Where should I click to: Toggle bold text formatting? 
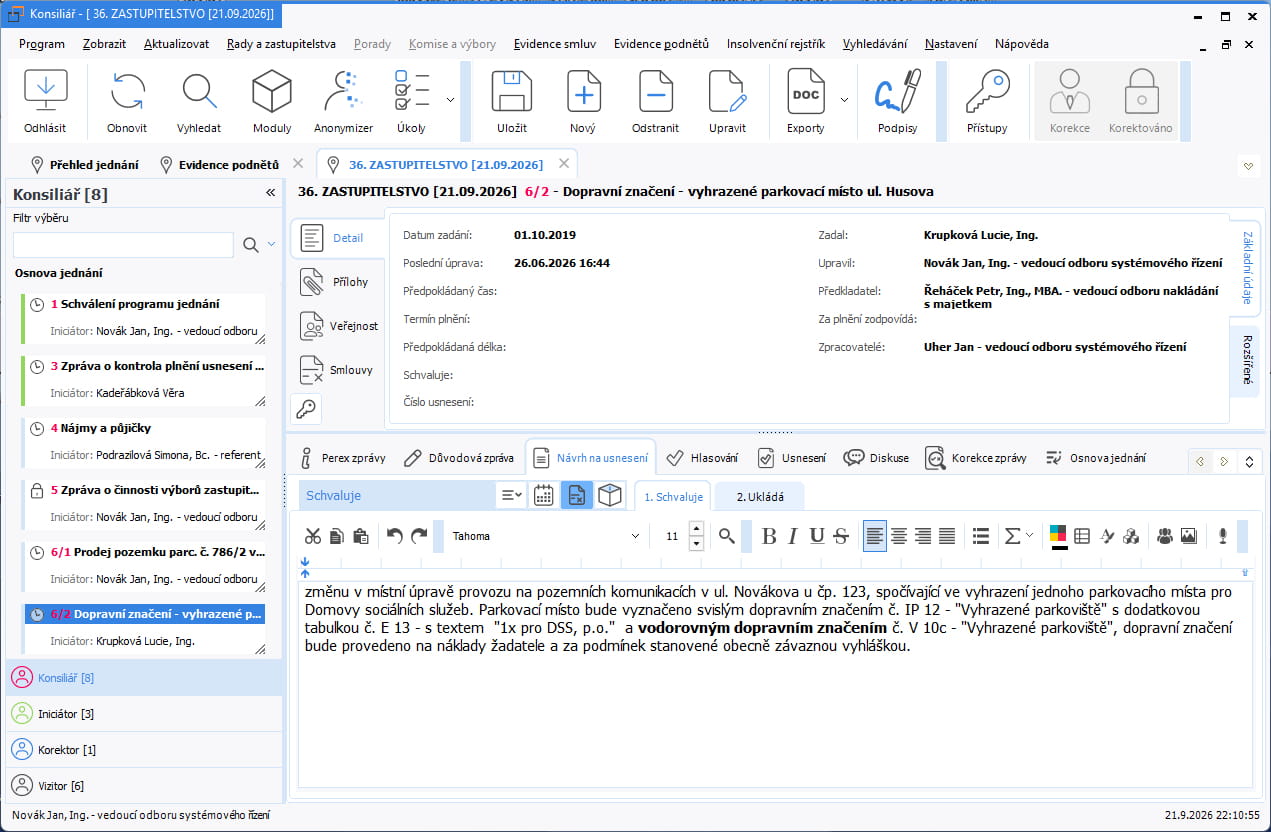[x=769, y=536]
